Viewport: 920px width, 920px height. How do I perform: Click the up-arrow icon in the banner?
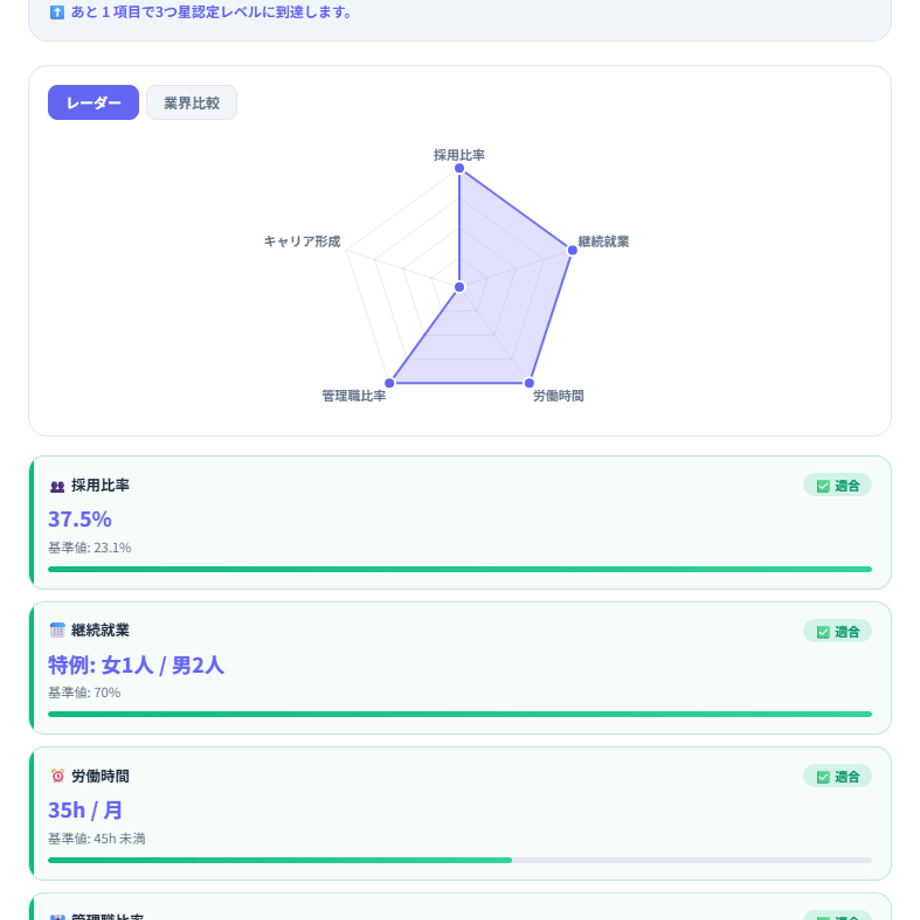point(57,12)
